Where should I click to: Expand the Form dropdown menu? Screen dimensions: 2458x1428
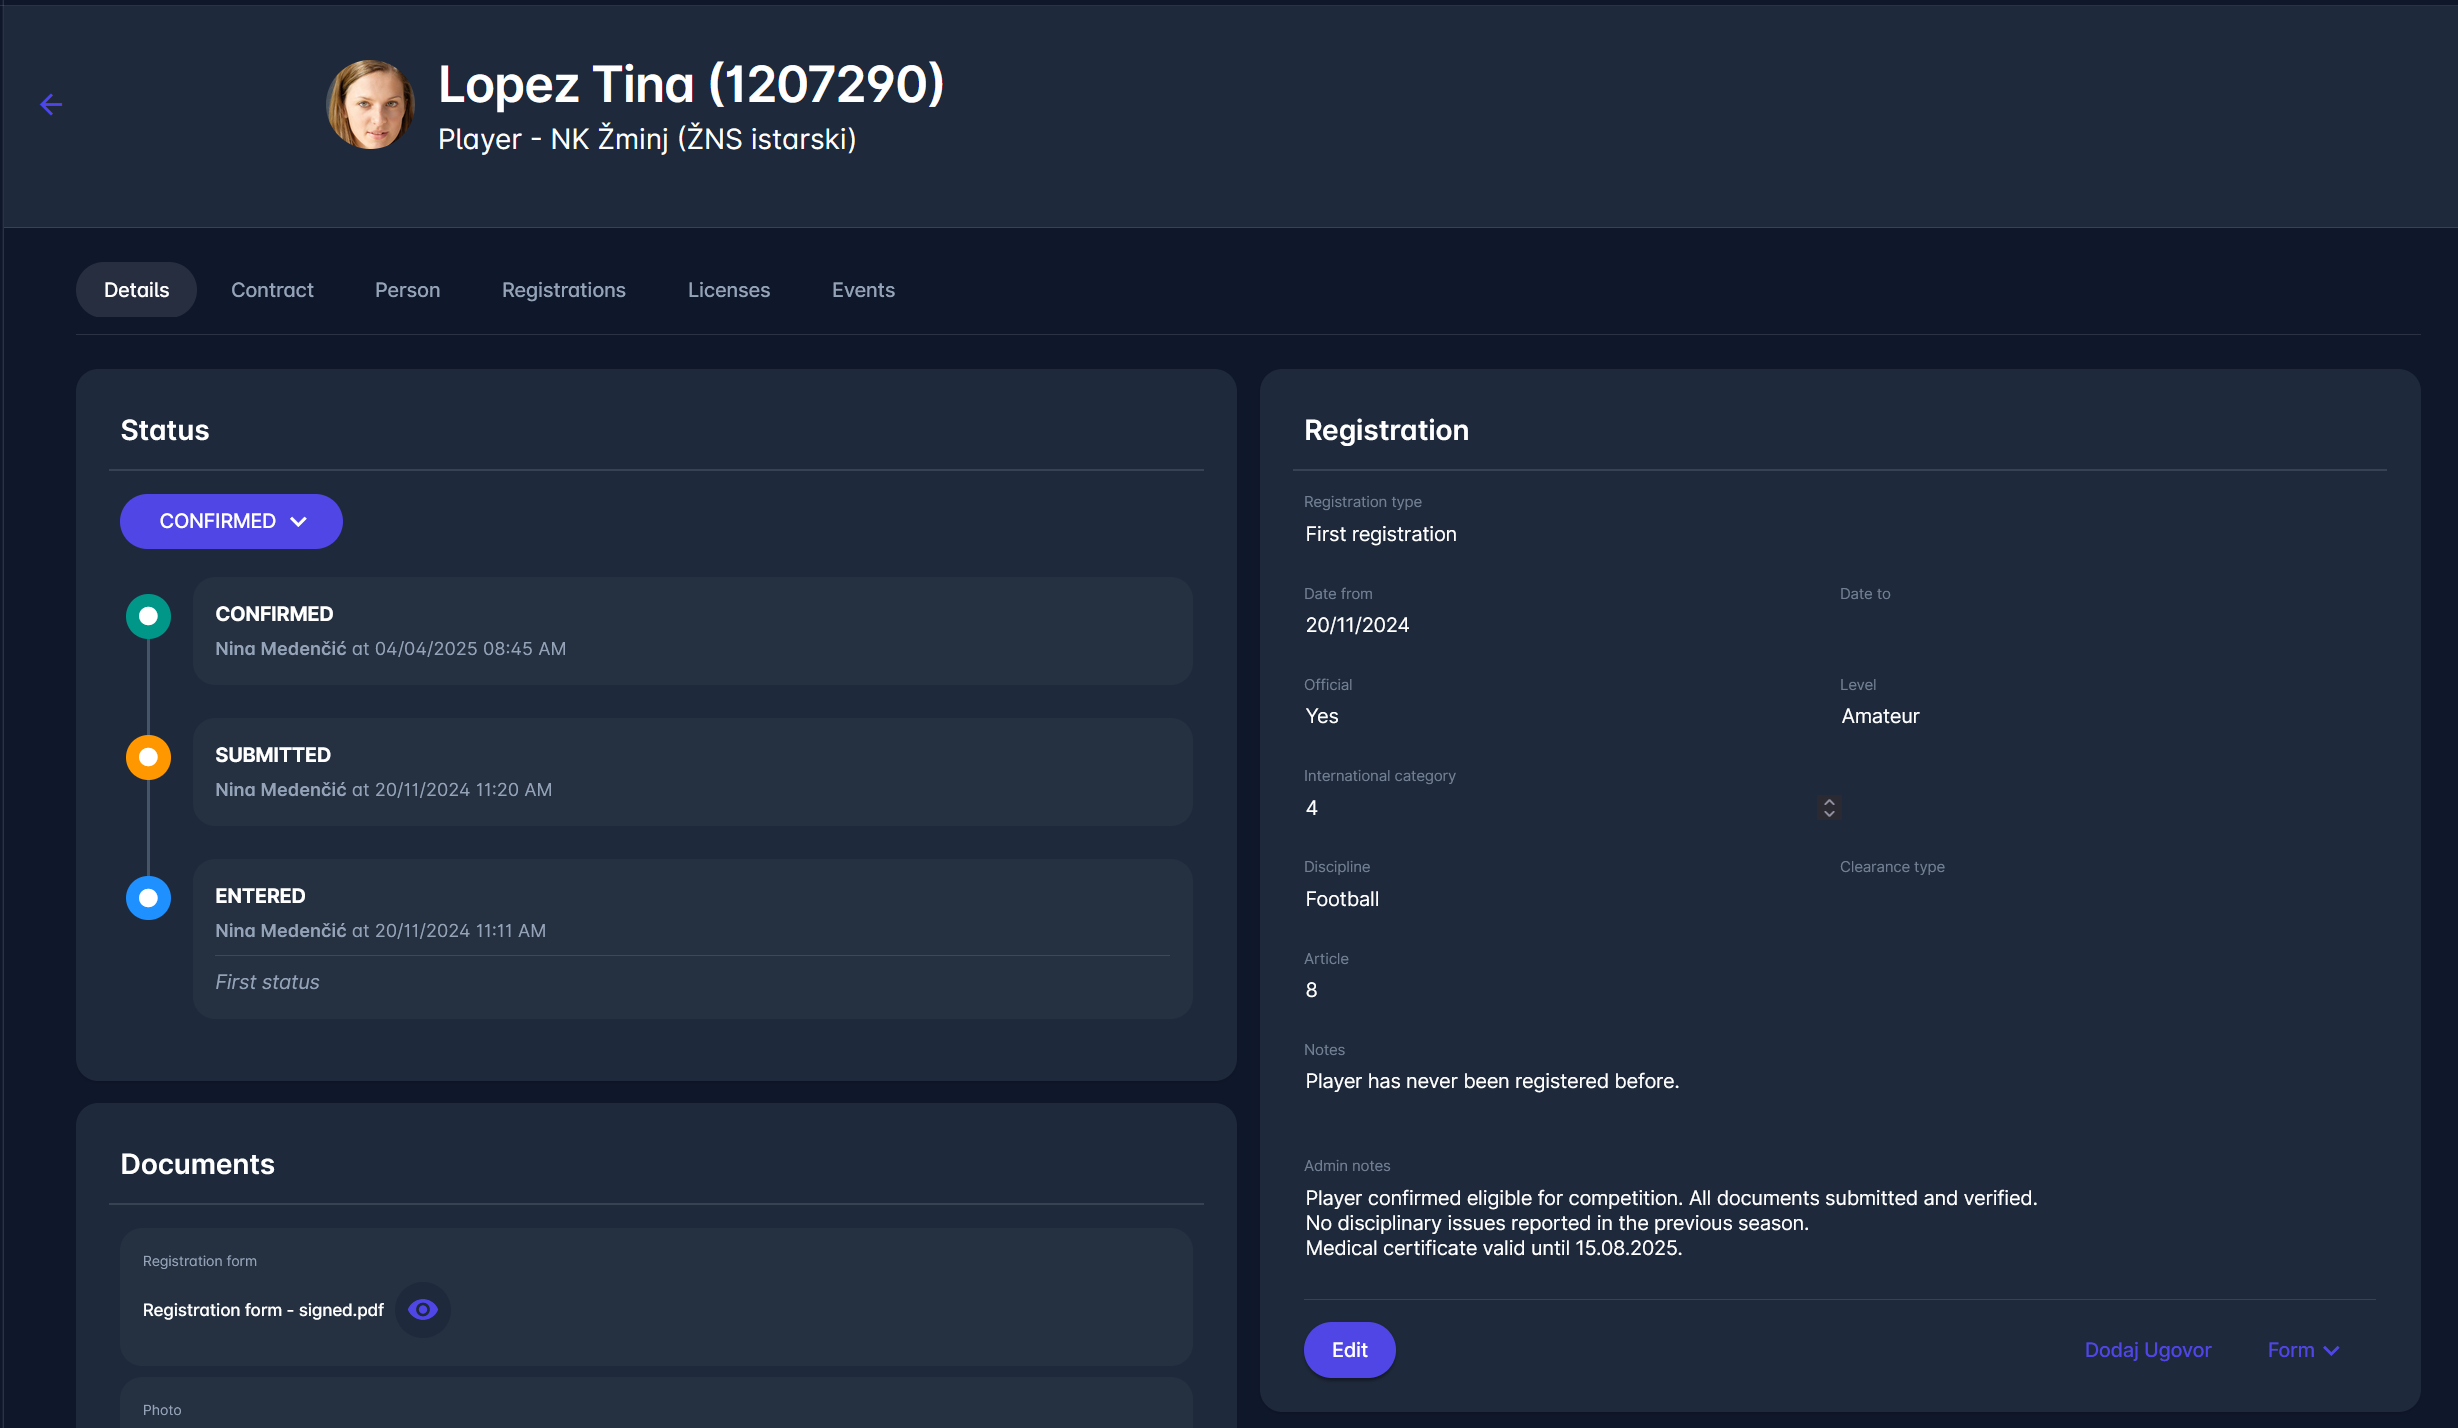[x=2302, y=1350]
